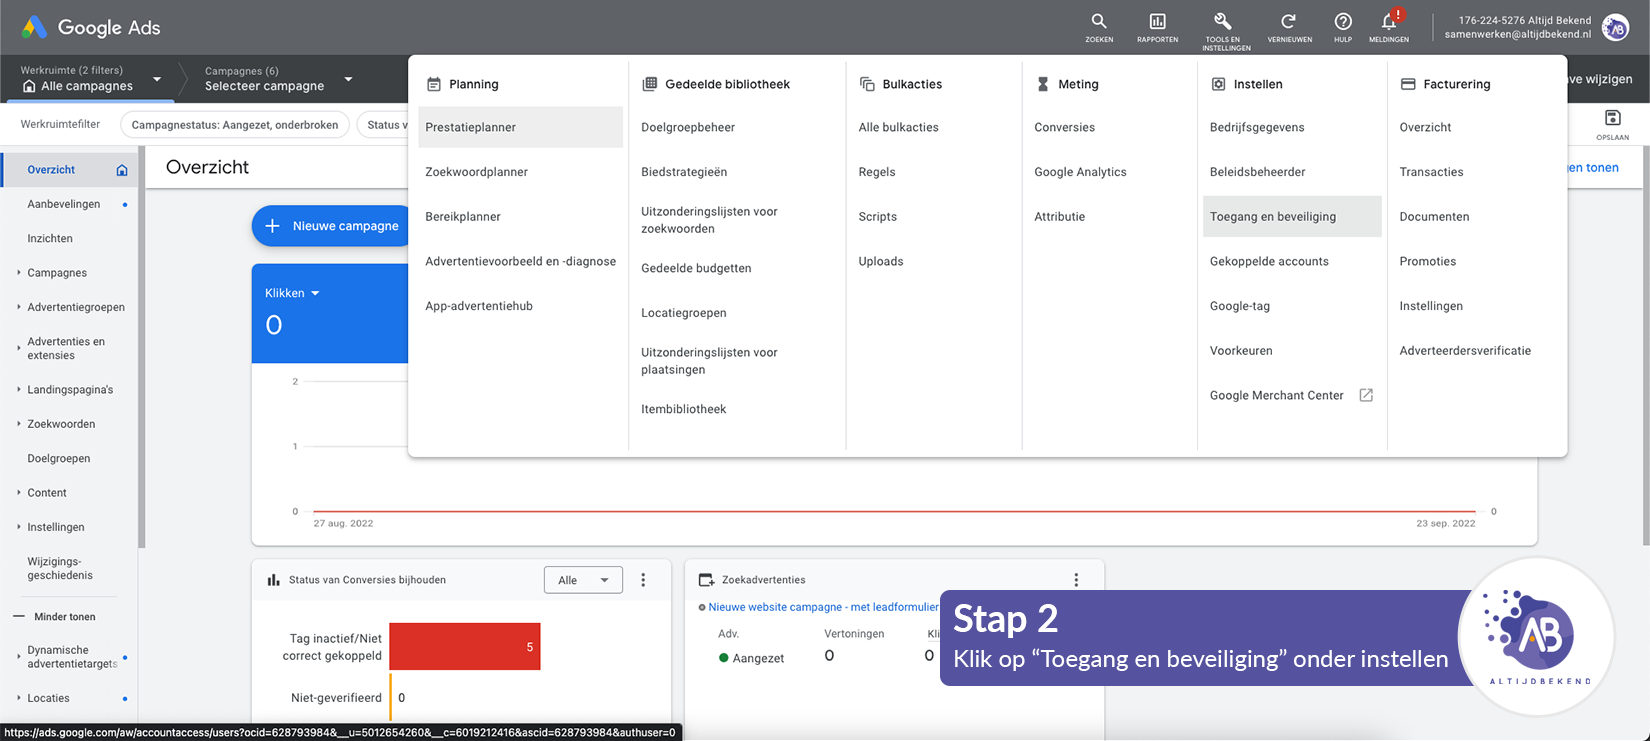Open the Alle dropdown in conversion status card
Screen dimensions: 1650x741
tap(583, 580)
